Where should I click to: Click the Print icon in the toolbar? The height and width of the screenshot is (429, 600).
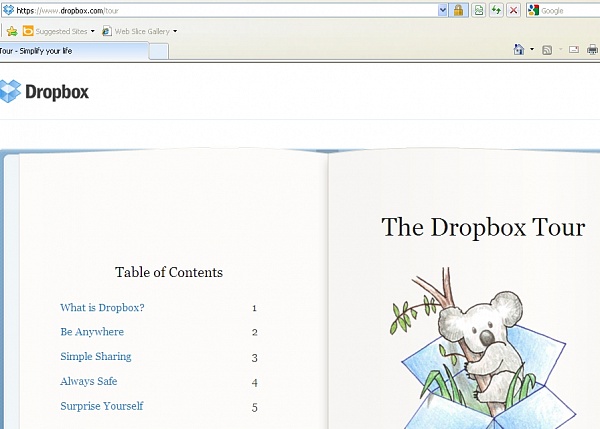pos(593,49)
